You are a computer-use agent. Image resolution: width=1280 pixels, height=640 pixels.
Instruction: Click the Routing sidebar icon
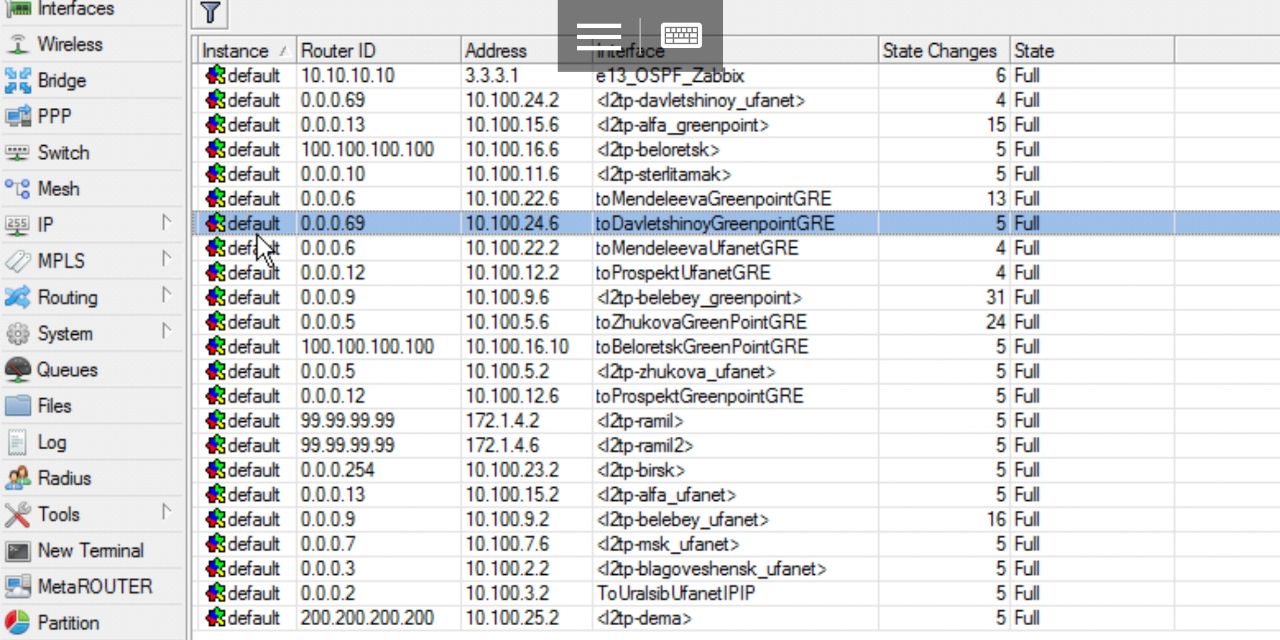pyautogui.click(x=17, y=297)
